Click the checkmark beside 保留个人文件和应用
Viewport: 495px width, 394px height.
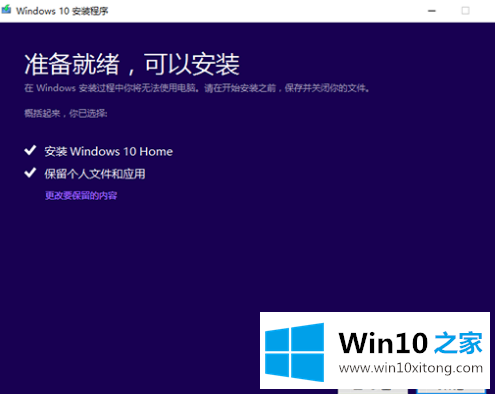click(30, 173)
